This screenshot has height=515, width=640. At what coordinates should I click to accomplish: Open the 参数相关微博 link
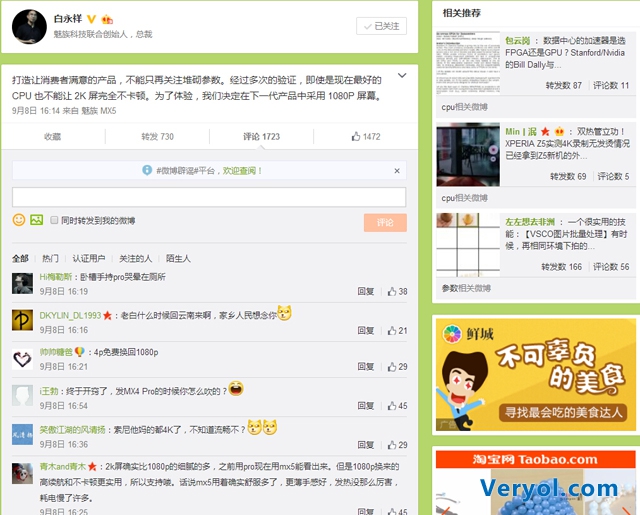tap(466, 288)
